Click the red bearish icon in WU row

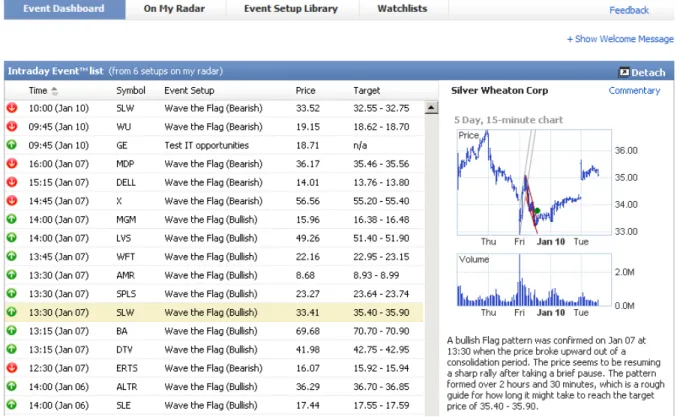point(12,126)
